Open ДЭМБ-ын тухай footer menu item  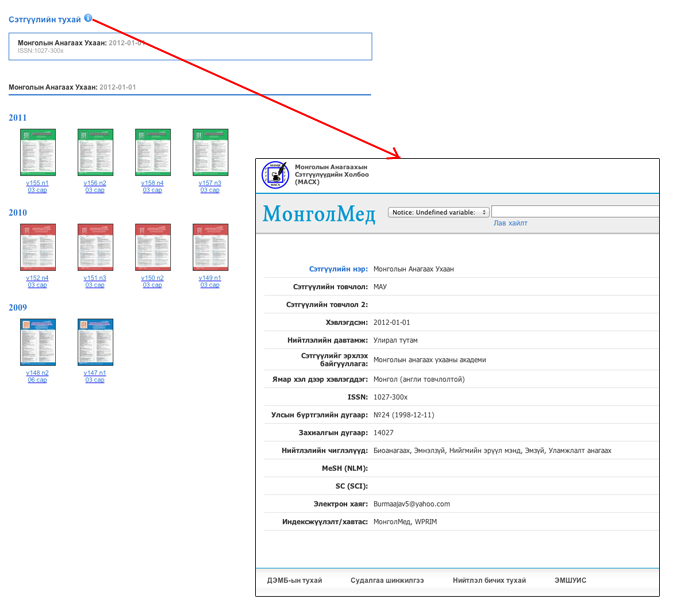pos(294,580)
